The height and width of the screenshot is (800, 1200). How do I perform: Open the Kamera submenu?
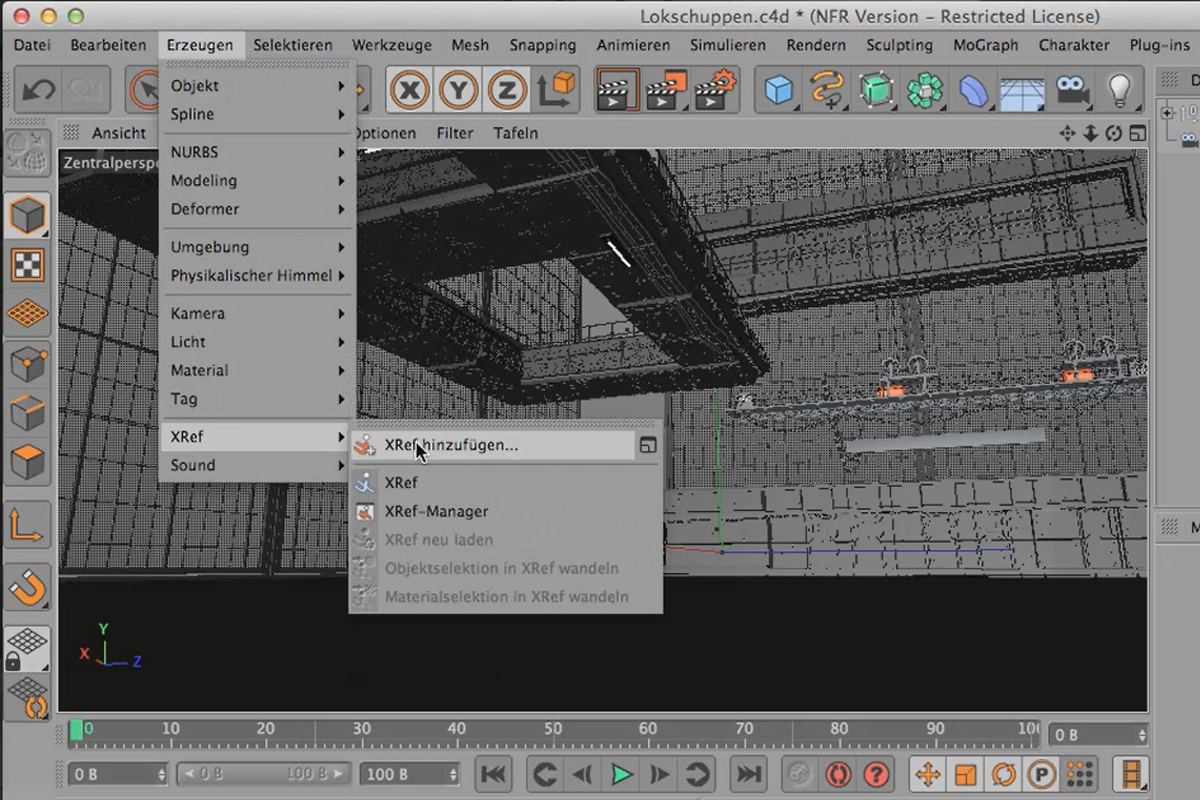point(257,313)
